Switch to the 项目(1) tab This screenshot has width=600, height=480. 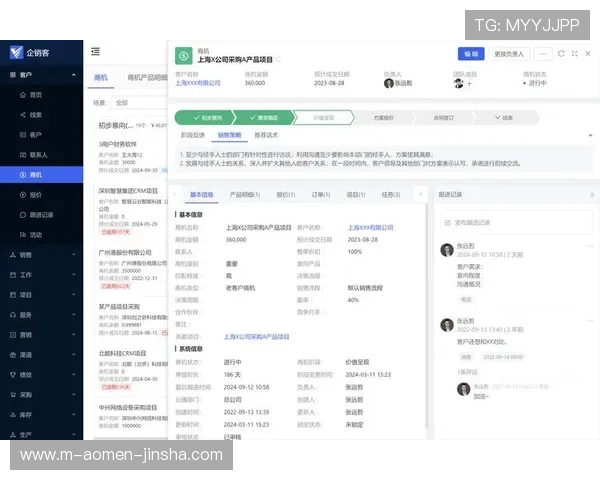[355, 195]
